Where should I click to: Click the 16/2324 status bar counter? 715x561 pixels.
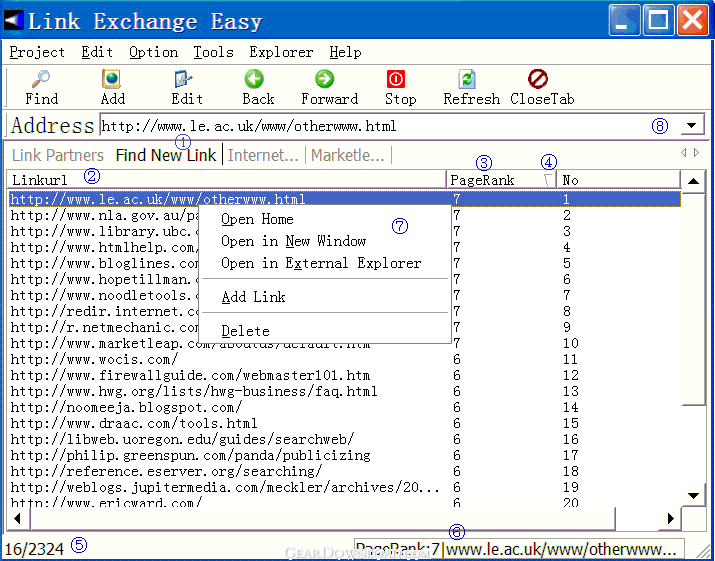click(34, 549)
